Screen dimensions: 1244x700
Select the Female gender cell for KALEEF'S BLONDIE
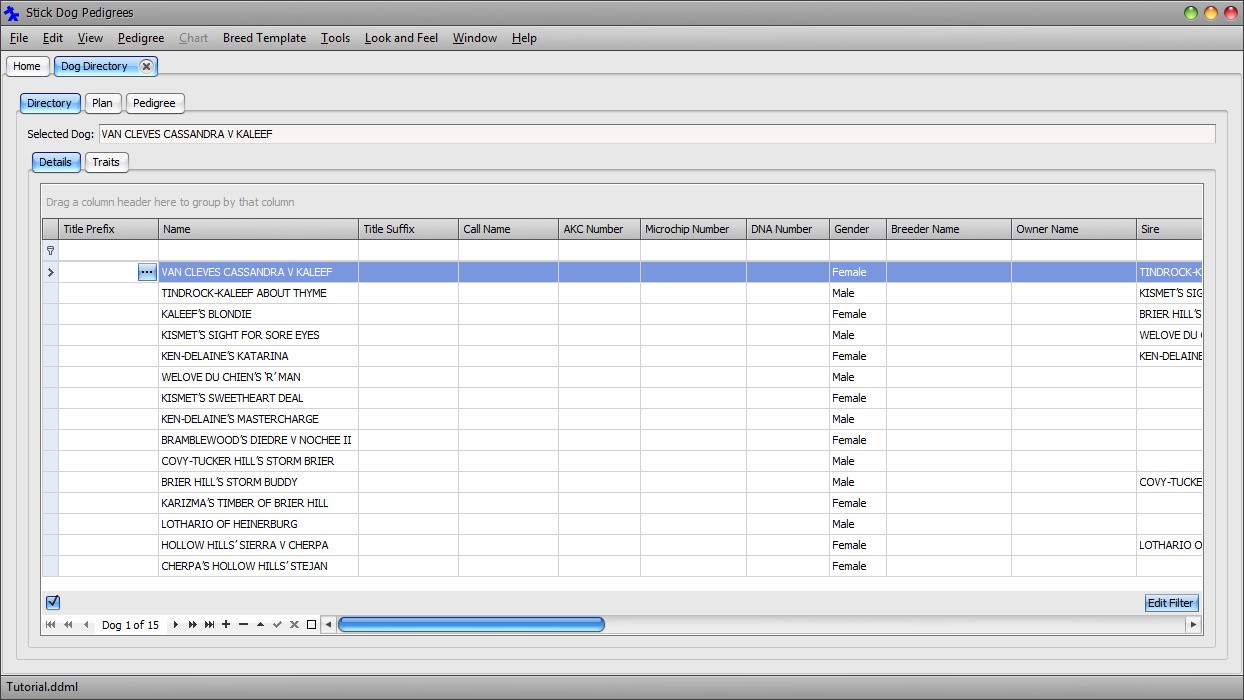coord(857,314)
